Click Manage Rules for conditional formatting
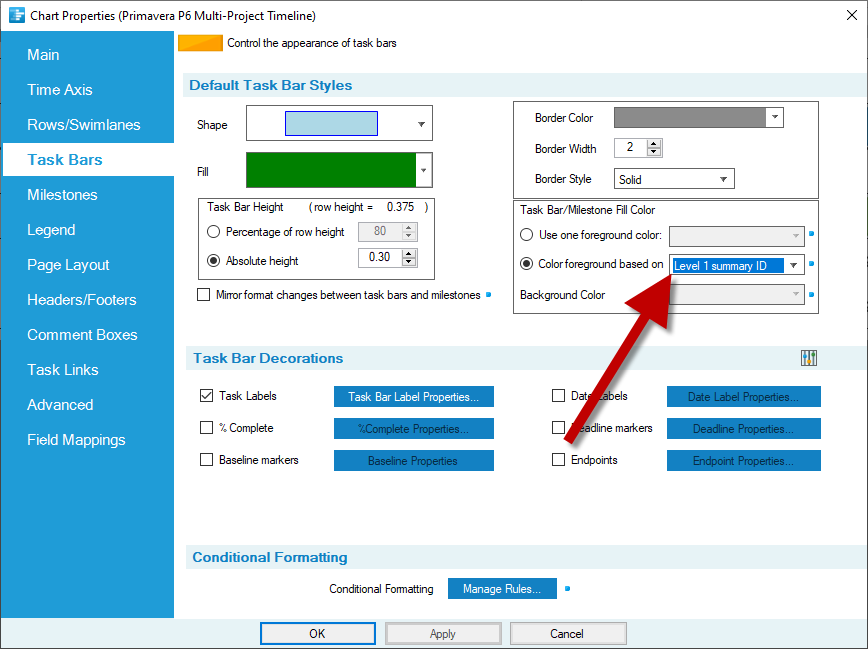 [502, 589]
